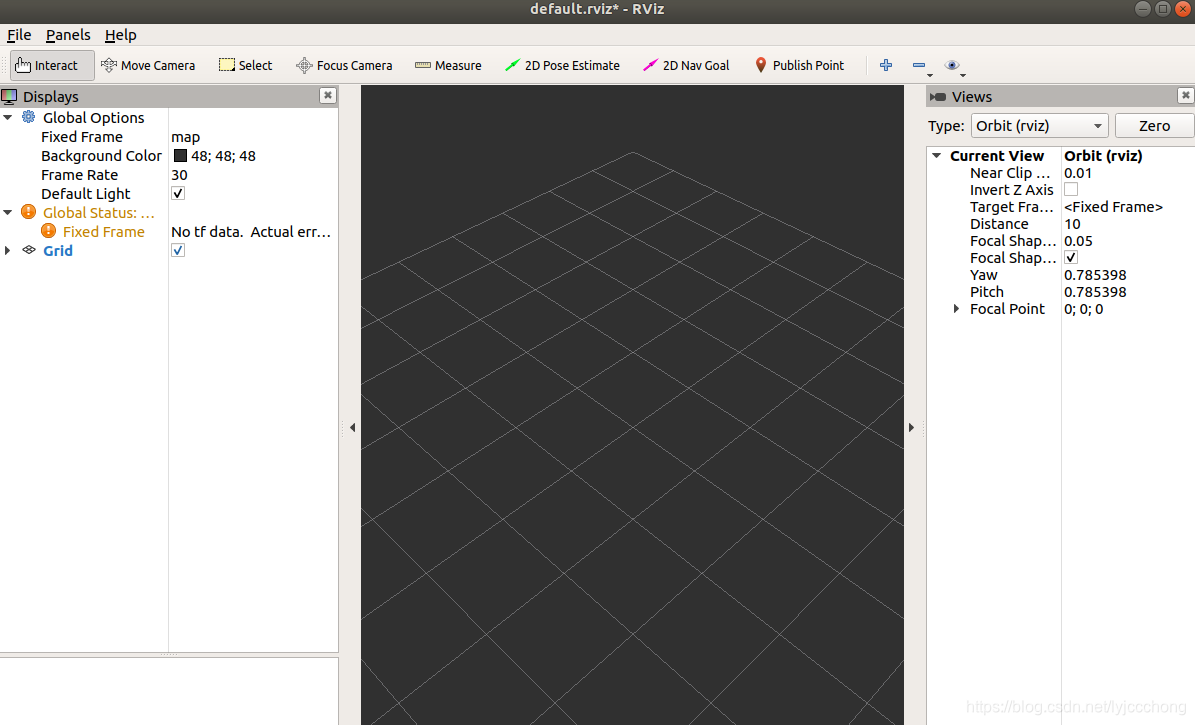Click the Focal Shape Size value 0.05
This screenshot has width=1195, height=725.
pyautogui.click(x=1078, y=241)
